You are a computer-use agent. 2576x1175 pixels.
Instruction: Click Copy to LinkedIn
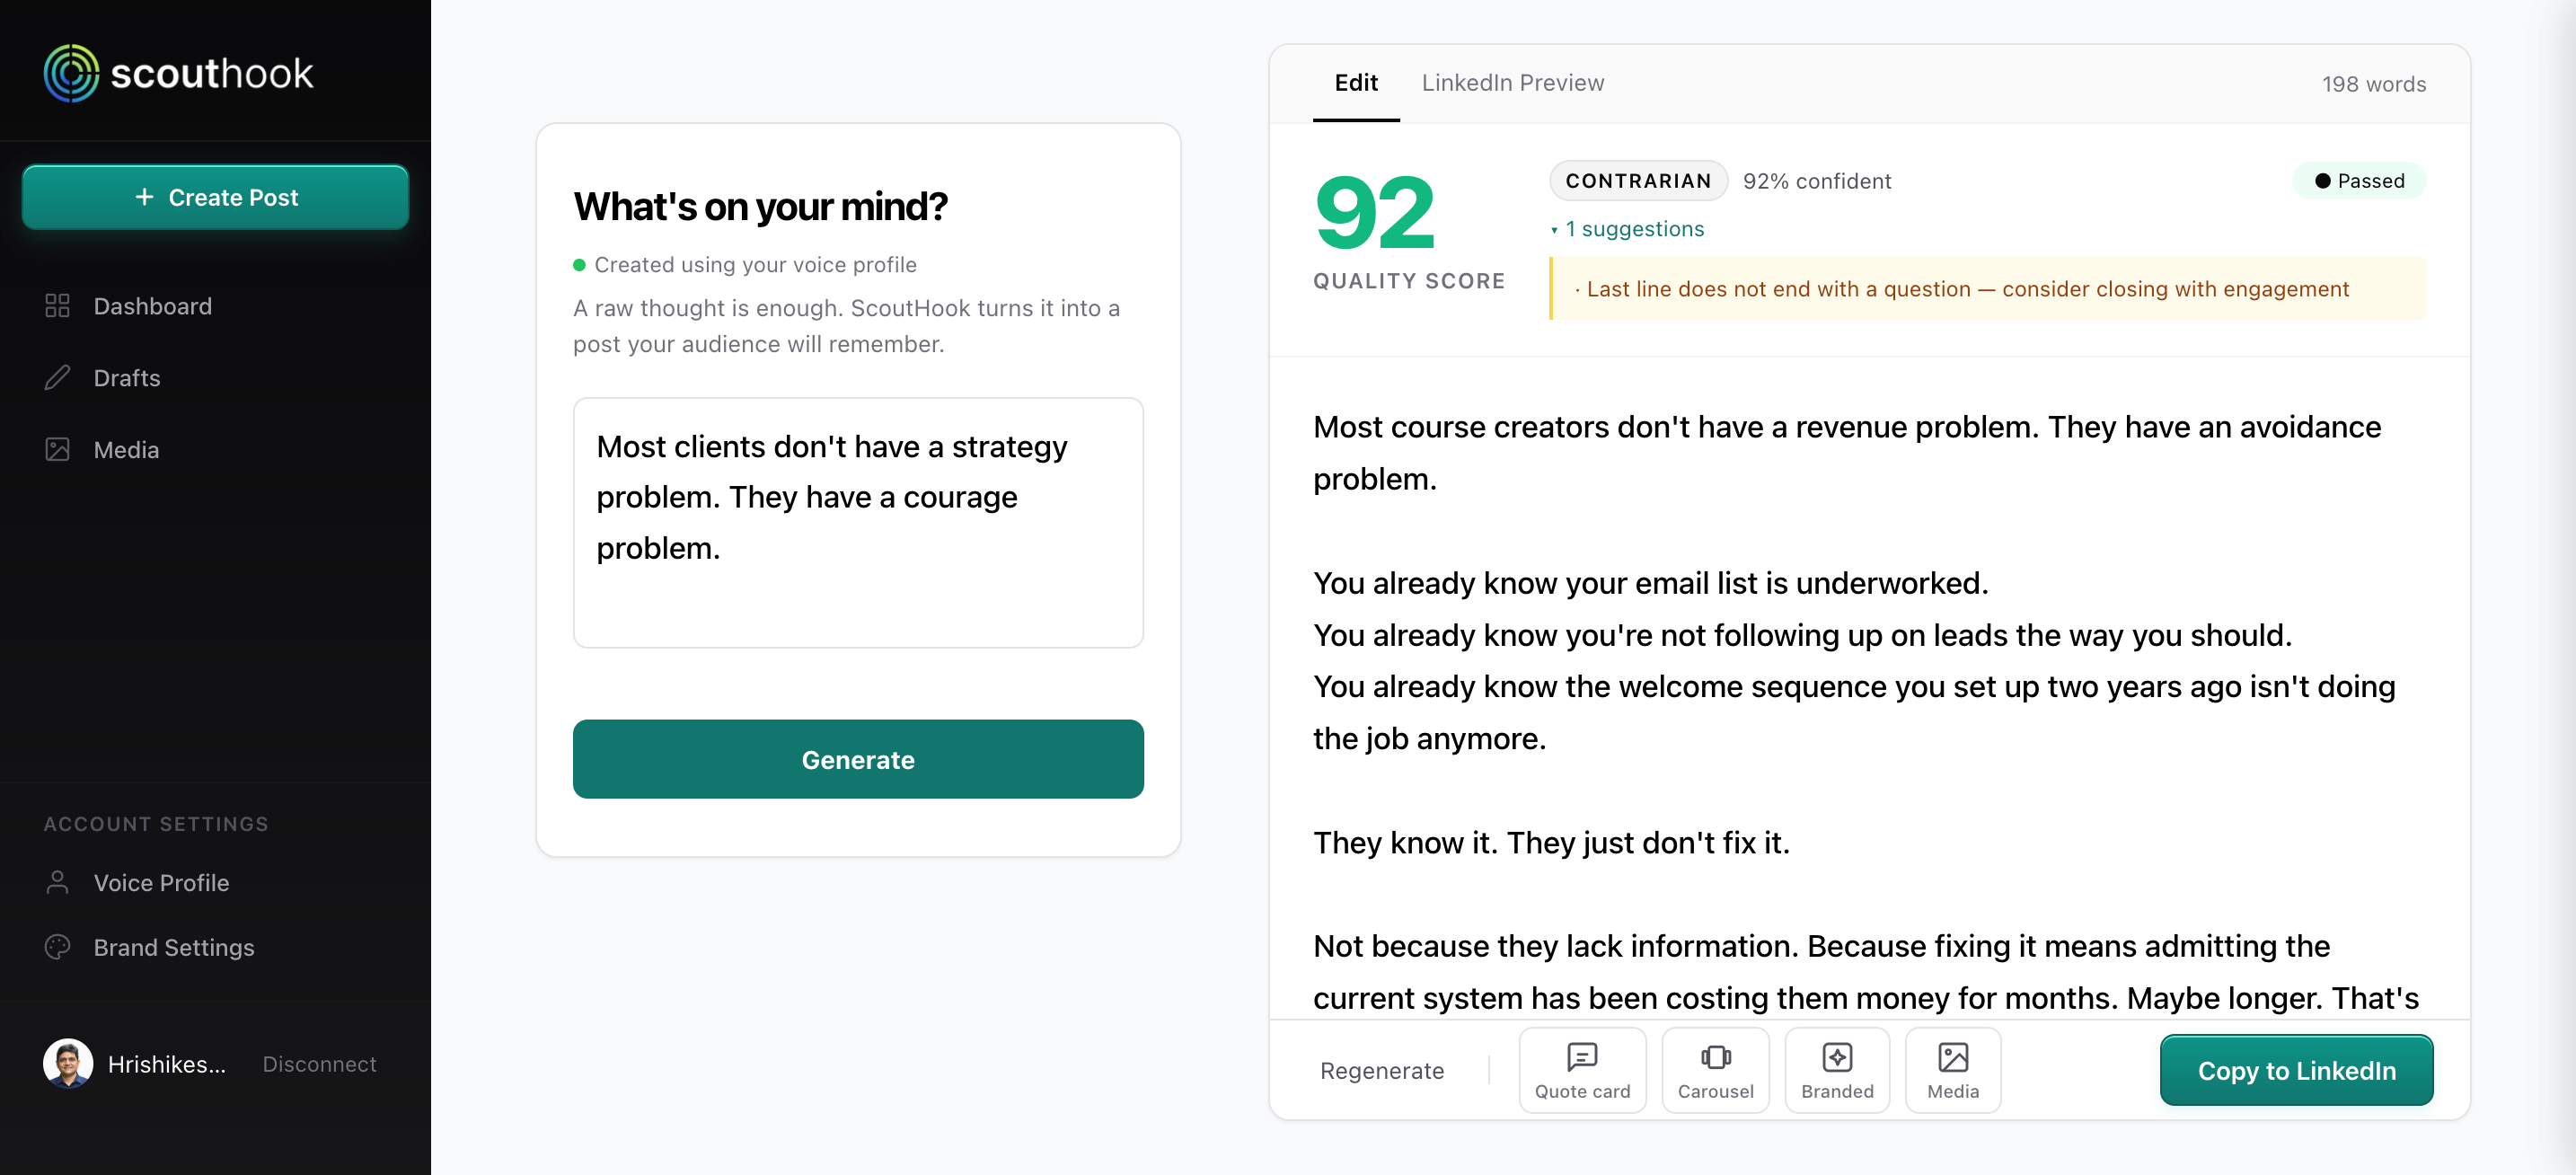click(2296, 1070)
